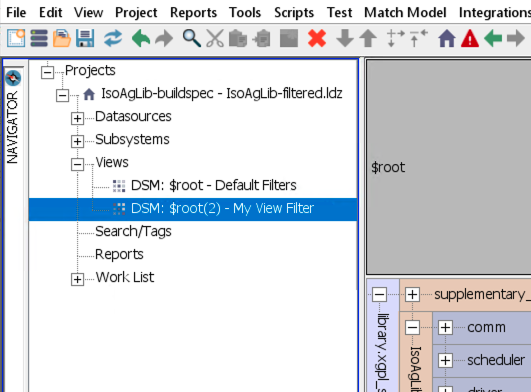Image resolution: width=531 pixels, height=392 pixels.
Task: Click the New project toolbar icon
Action: (16, 38)
